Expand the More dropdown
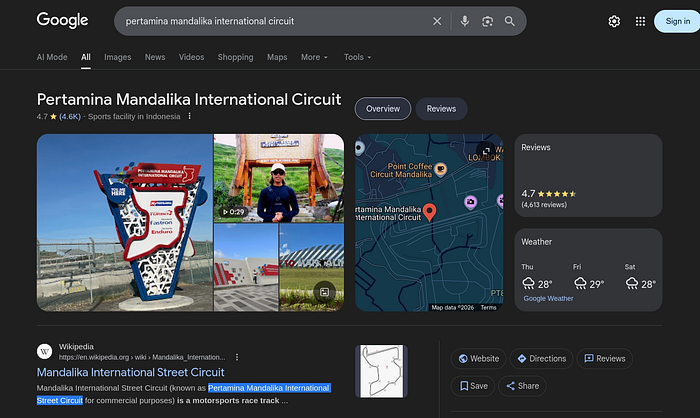Viewport: 700px width, 418px height. tap(314, 57)
